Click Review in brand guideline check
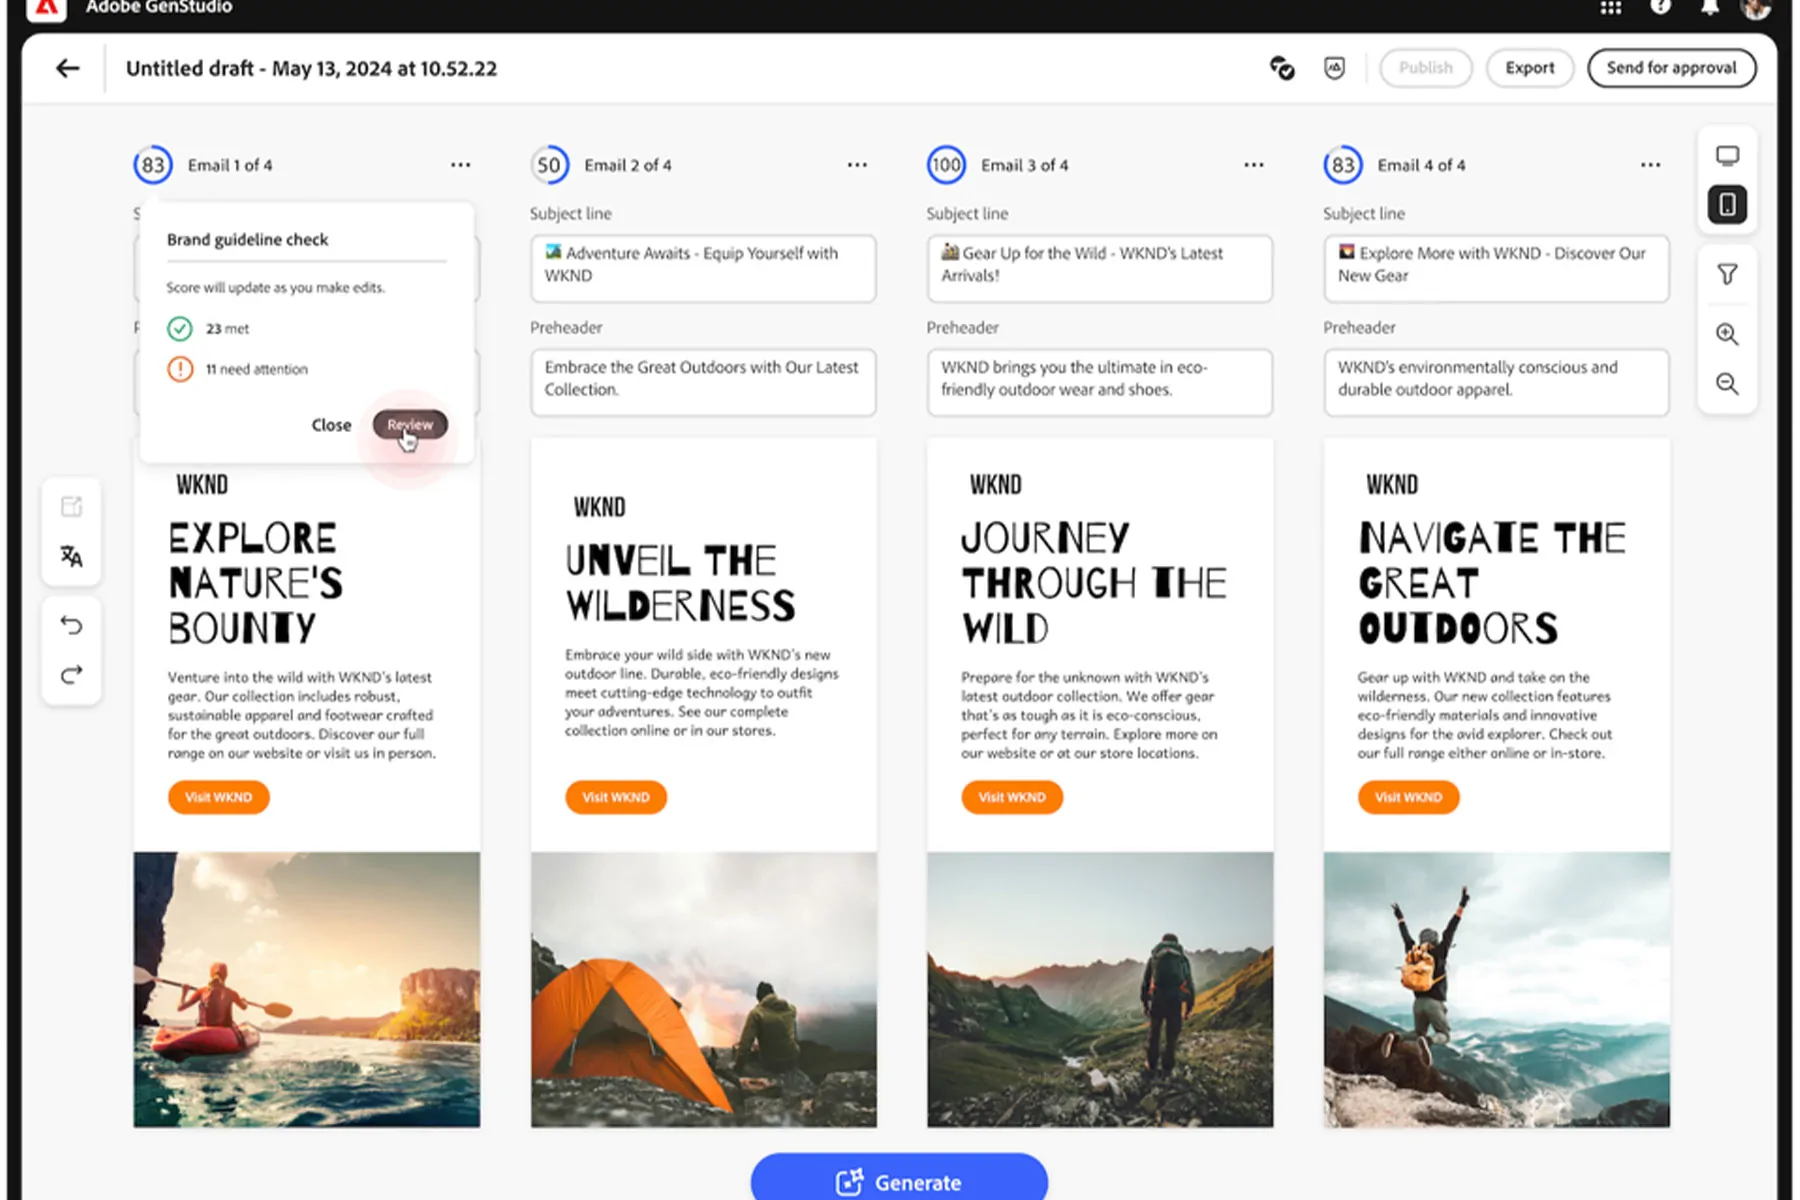This screenshot has width=1800, height=1200. 410,424
